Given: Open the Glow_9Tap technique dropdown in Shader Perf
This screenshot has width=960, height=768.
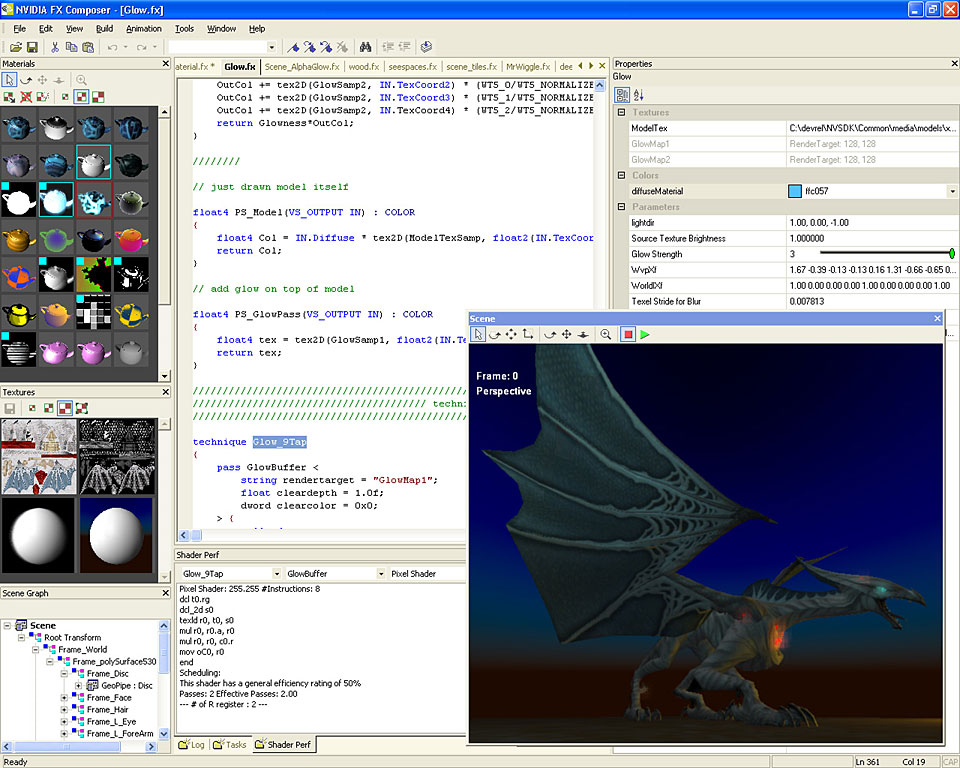Looking at the screenshot, I should point(276,574).
